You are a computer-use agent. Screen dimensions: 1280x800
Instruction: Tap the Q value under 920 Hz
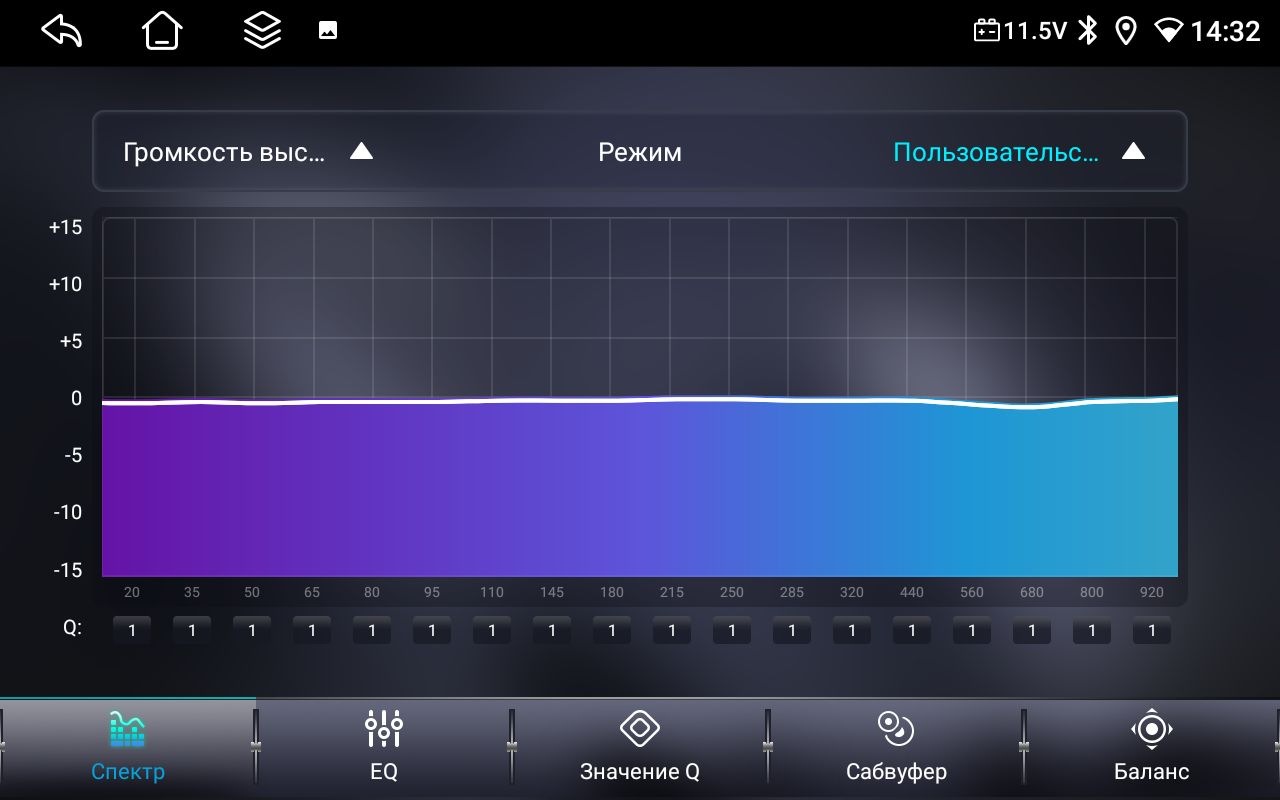coord(1152,631)
